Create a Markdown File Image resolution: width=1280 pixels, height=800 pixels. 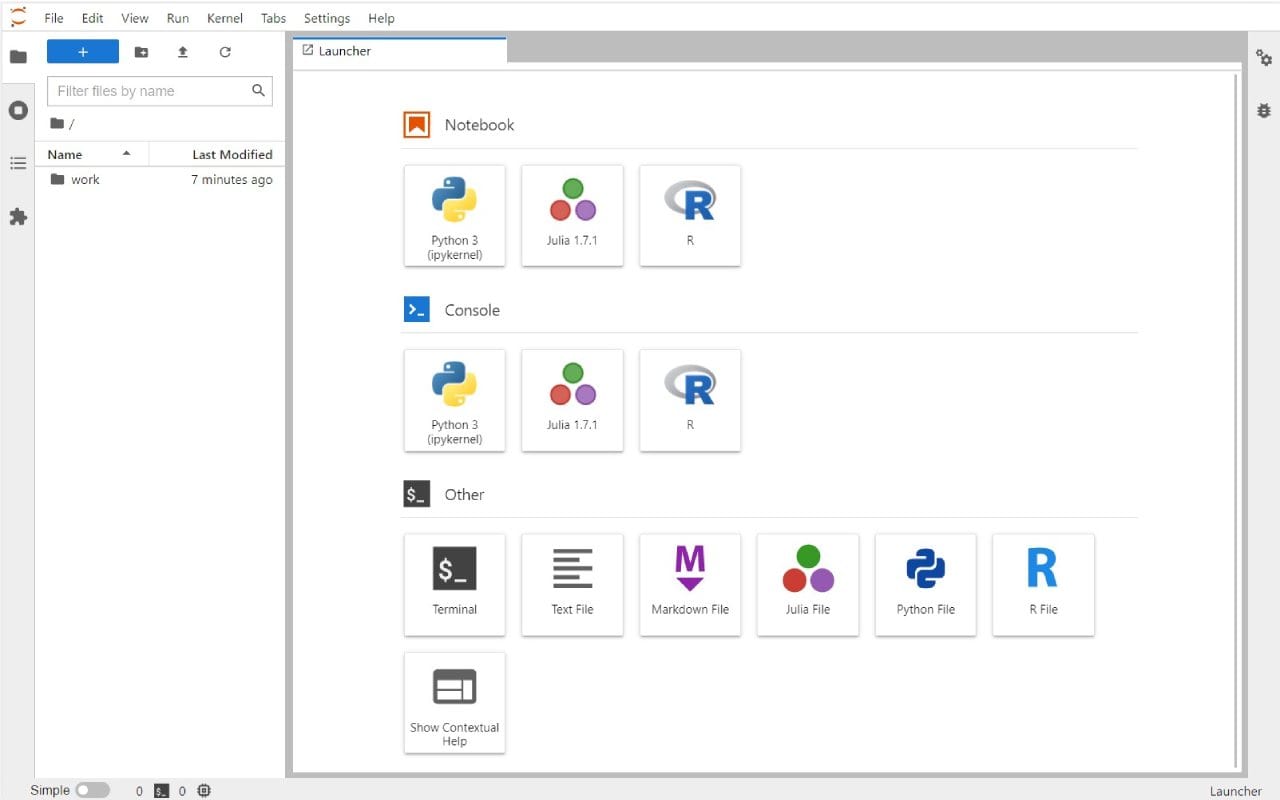pyautogui.click(x=690, y=584)
